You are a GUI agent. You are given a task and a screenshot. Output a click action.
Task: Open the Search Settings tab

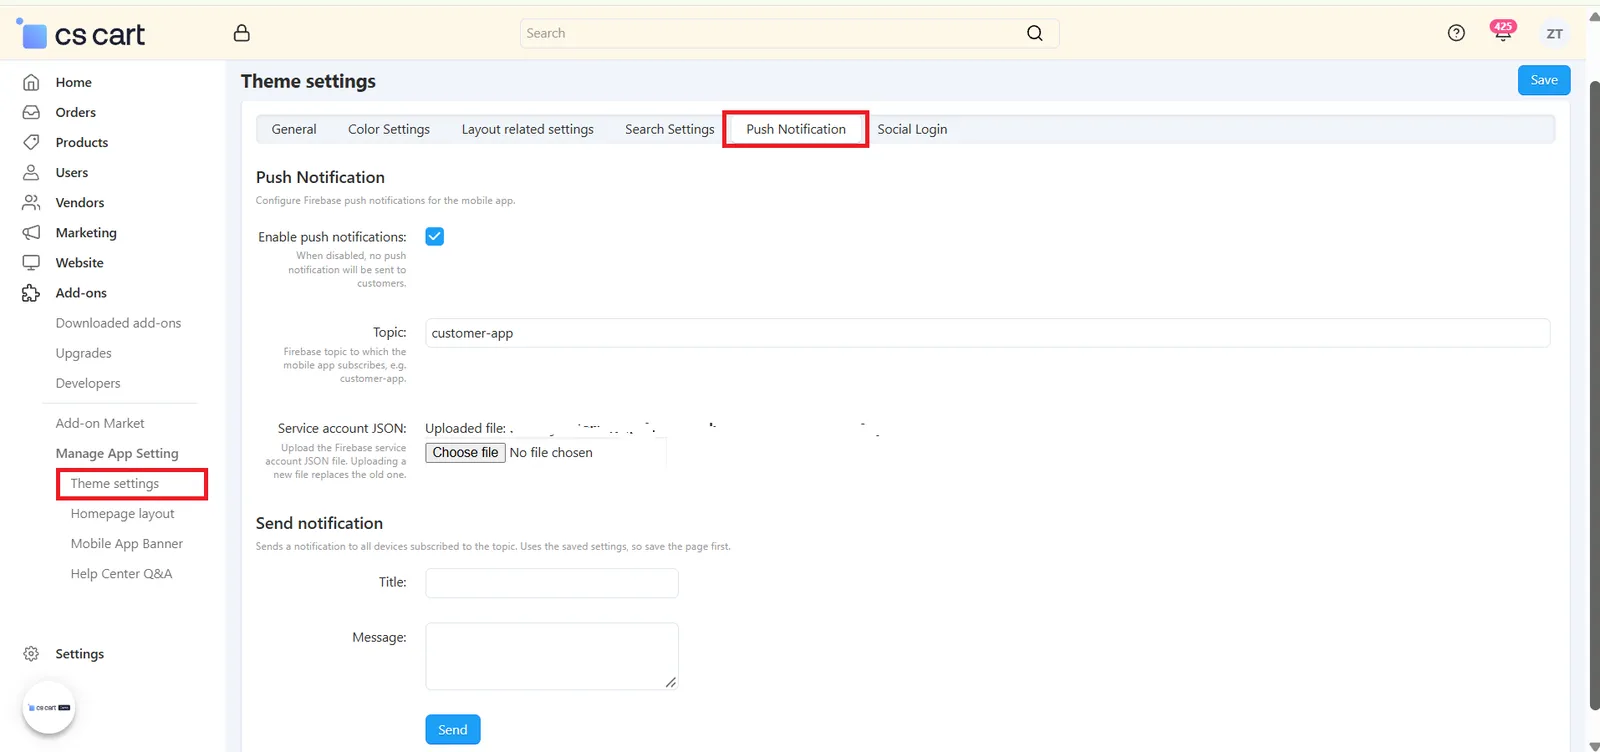coord(669,129)
